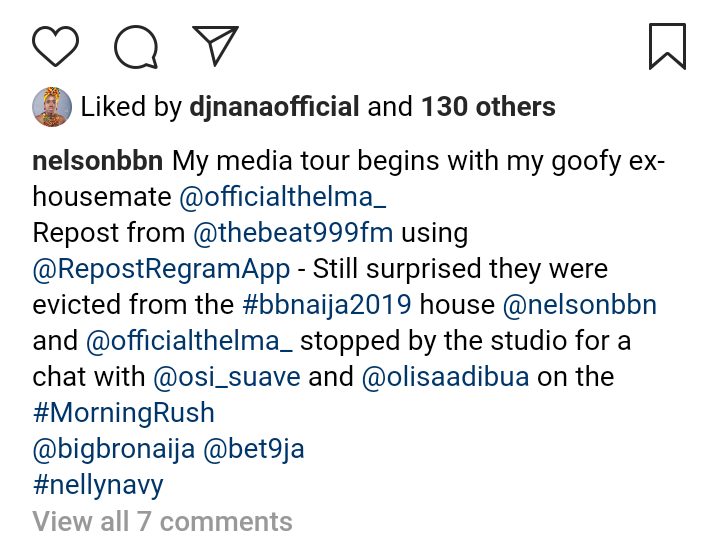This screenshot has height=550, width=720.
Task: Visit the @bet9ja mention
Action: 253,449
